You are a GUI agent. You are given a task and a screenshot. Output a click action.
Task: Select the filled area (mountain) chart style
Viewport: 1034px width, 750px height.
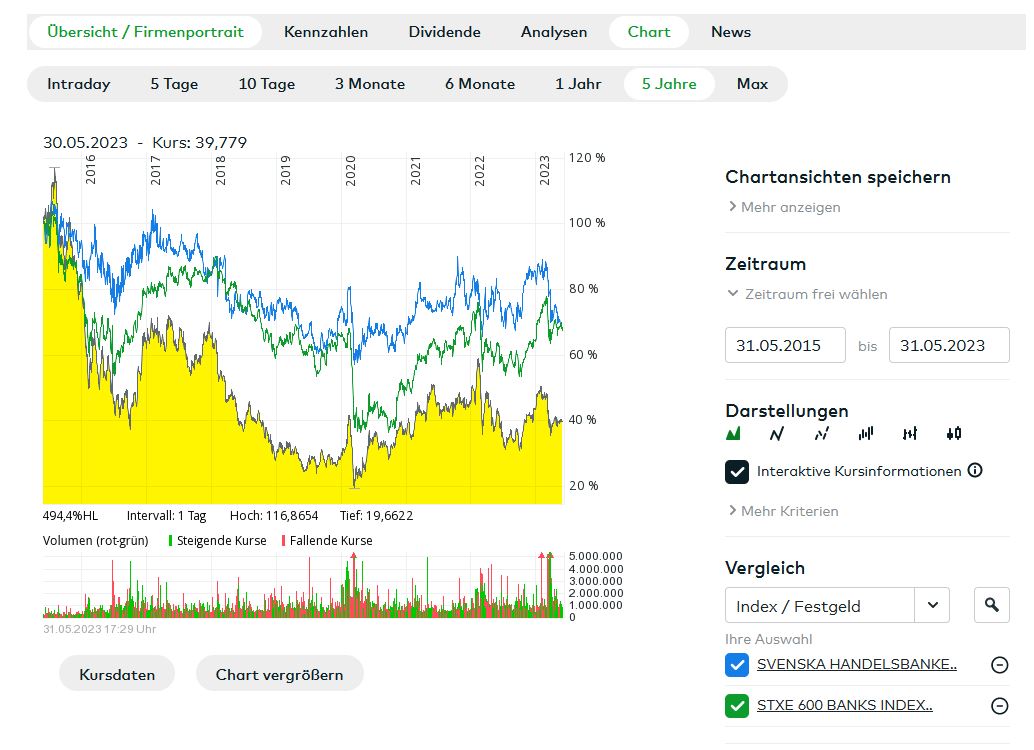[x=733, y=434]
